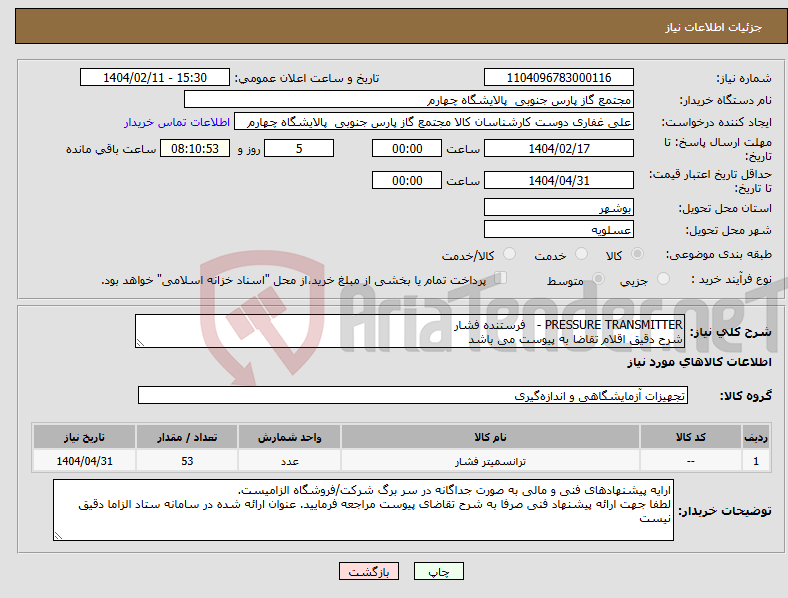Click the need date cell 1404/04/31
This screenshot has height=598, width=788.
tap(84, 461)
